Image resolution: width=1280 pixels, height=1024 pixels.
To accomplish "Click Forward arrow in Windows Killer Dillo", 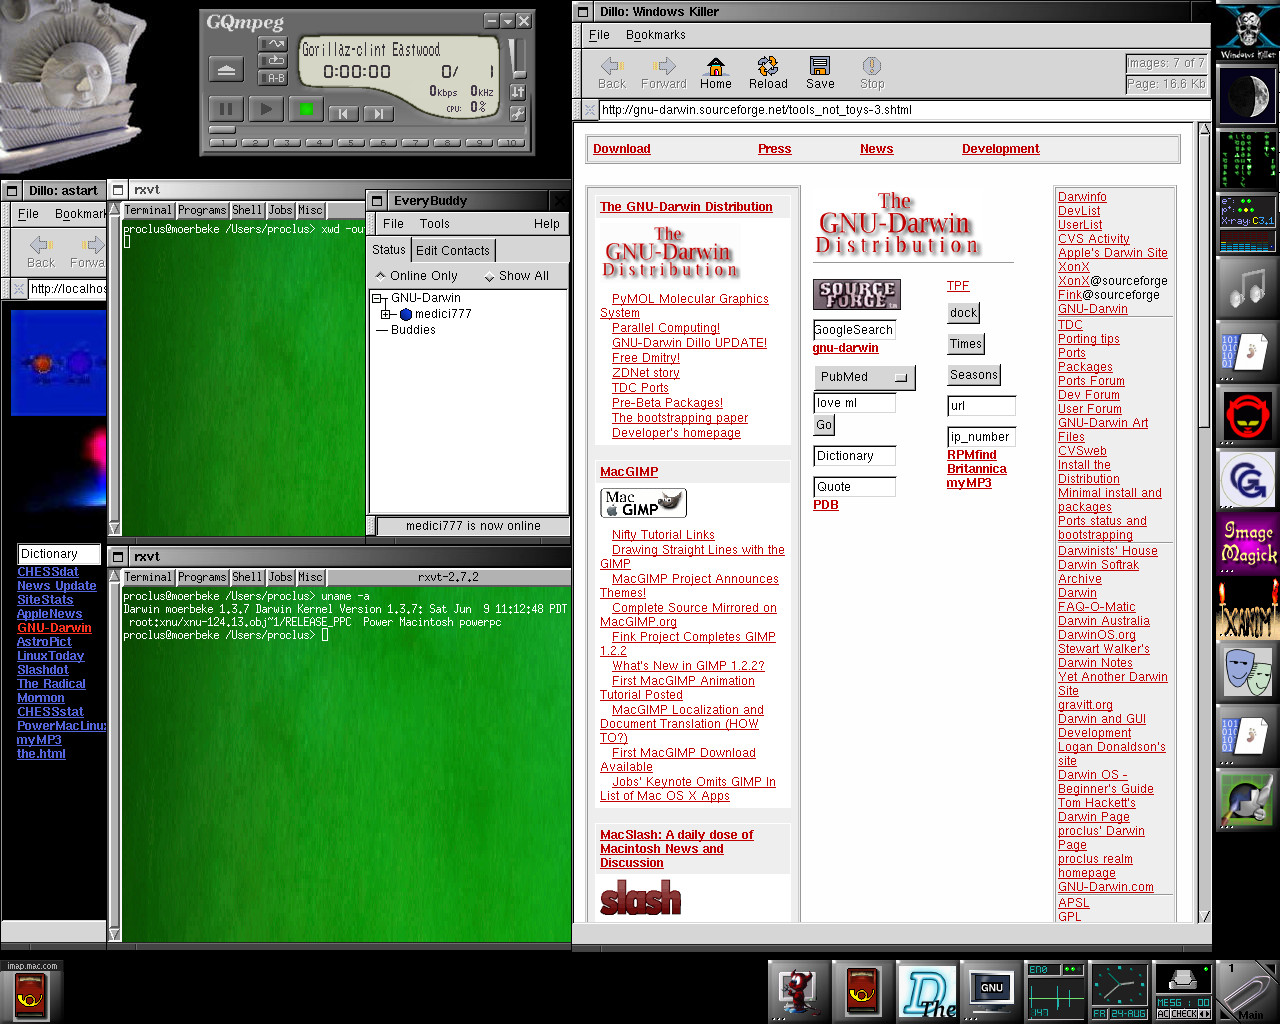I will point(664,73).
